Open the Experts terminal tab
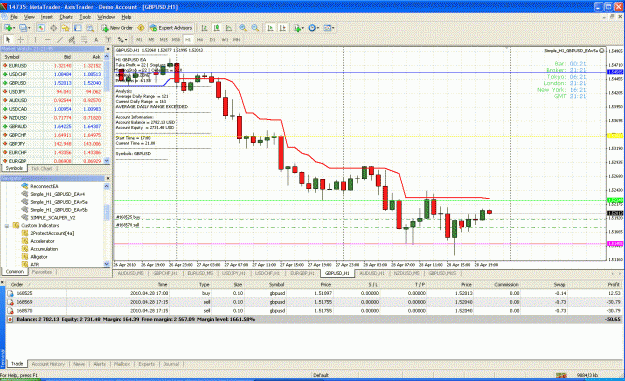The height and width of the screenshot is (381, 625). pos(146,364)
